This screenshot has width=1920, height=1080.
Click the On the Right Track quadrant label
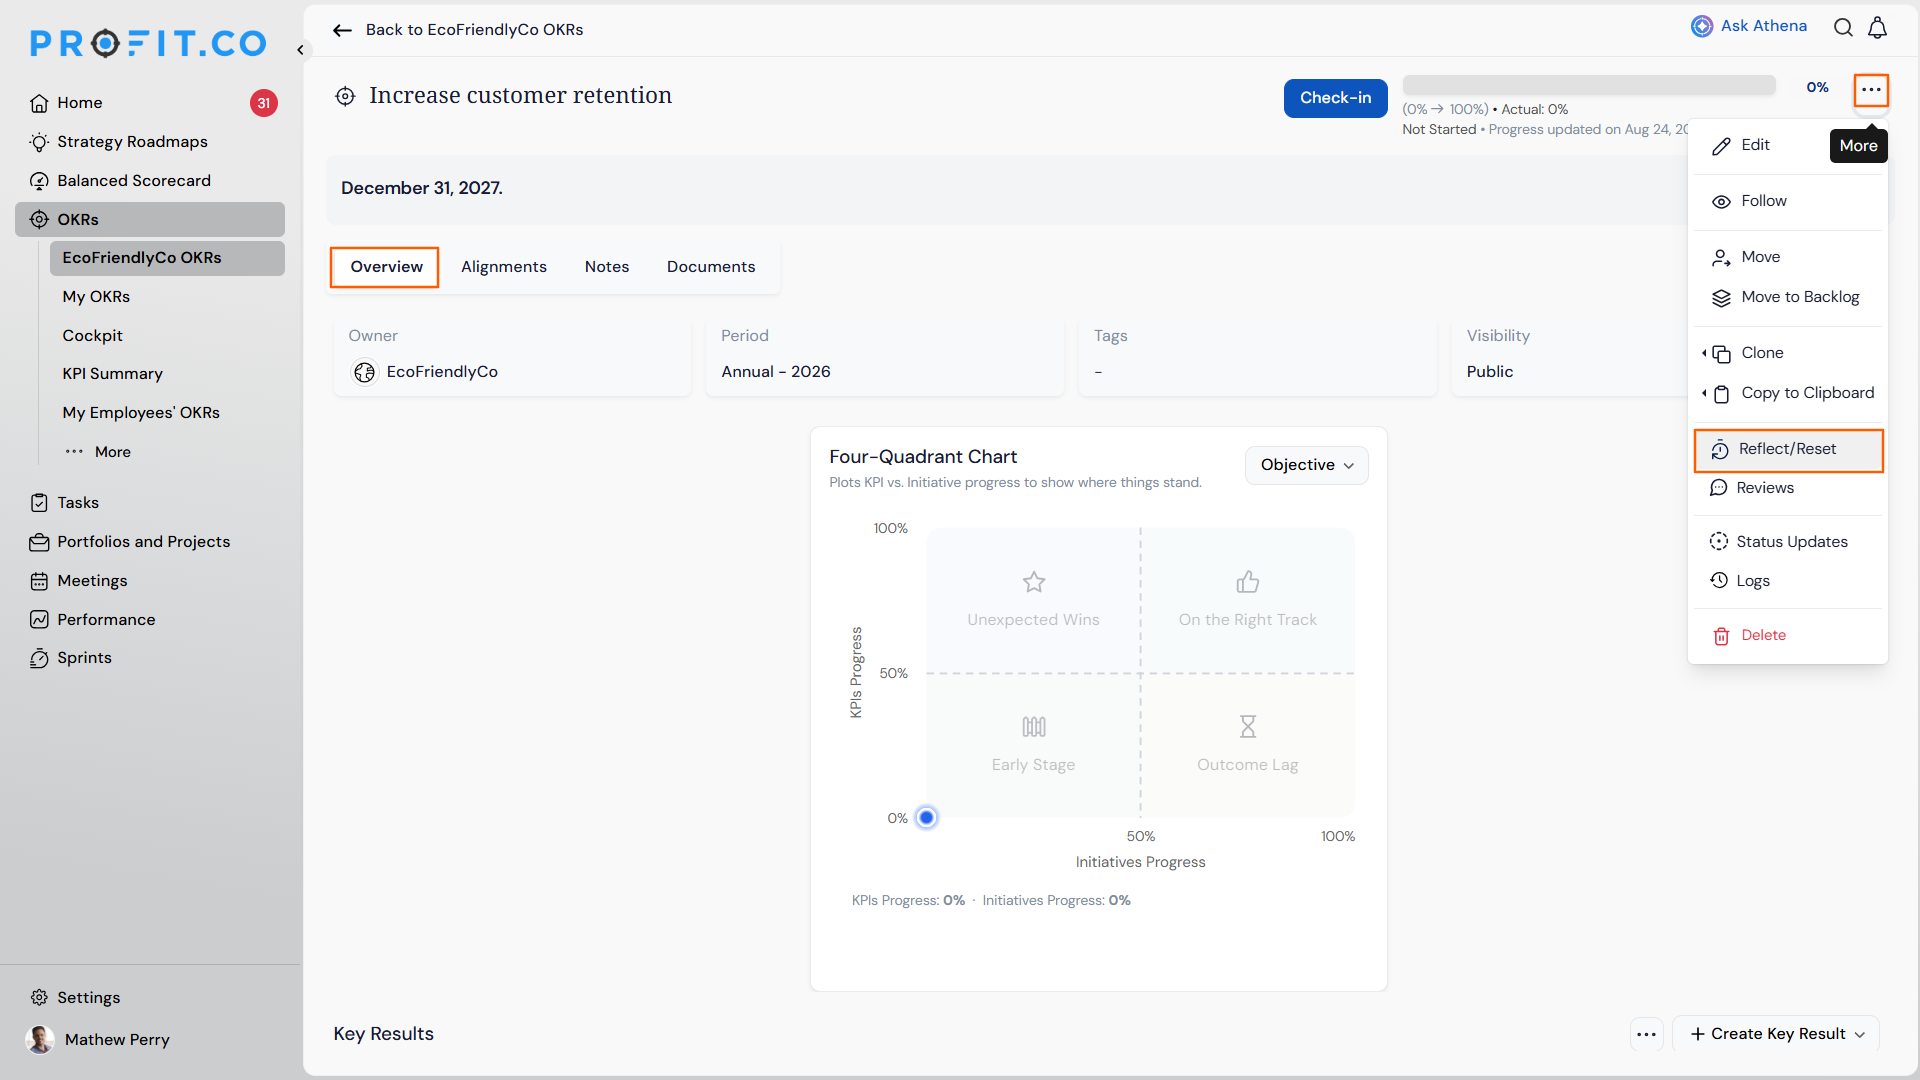click(1247, 620)
